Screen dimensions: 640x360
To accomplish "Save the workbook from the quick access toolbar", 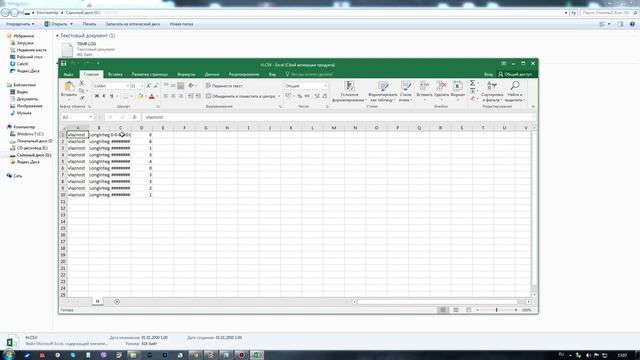I will coord(64,64).
